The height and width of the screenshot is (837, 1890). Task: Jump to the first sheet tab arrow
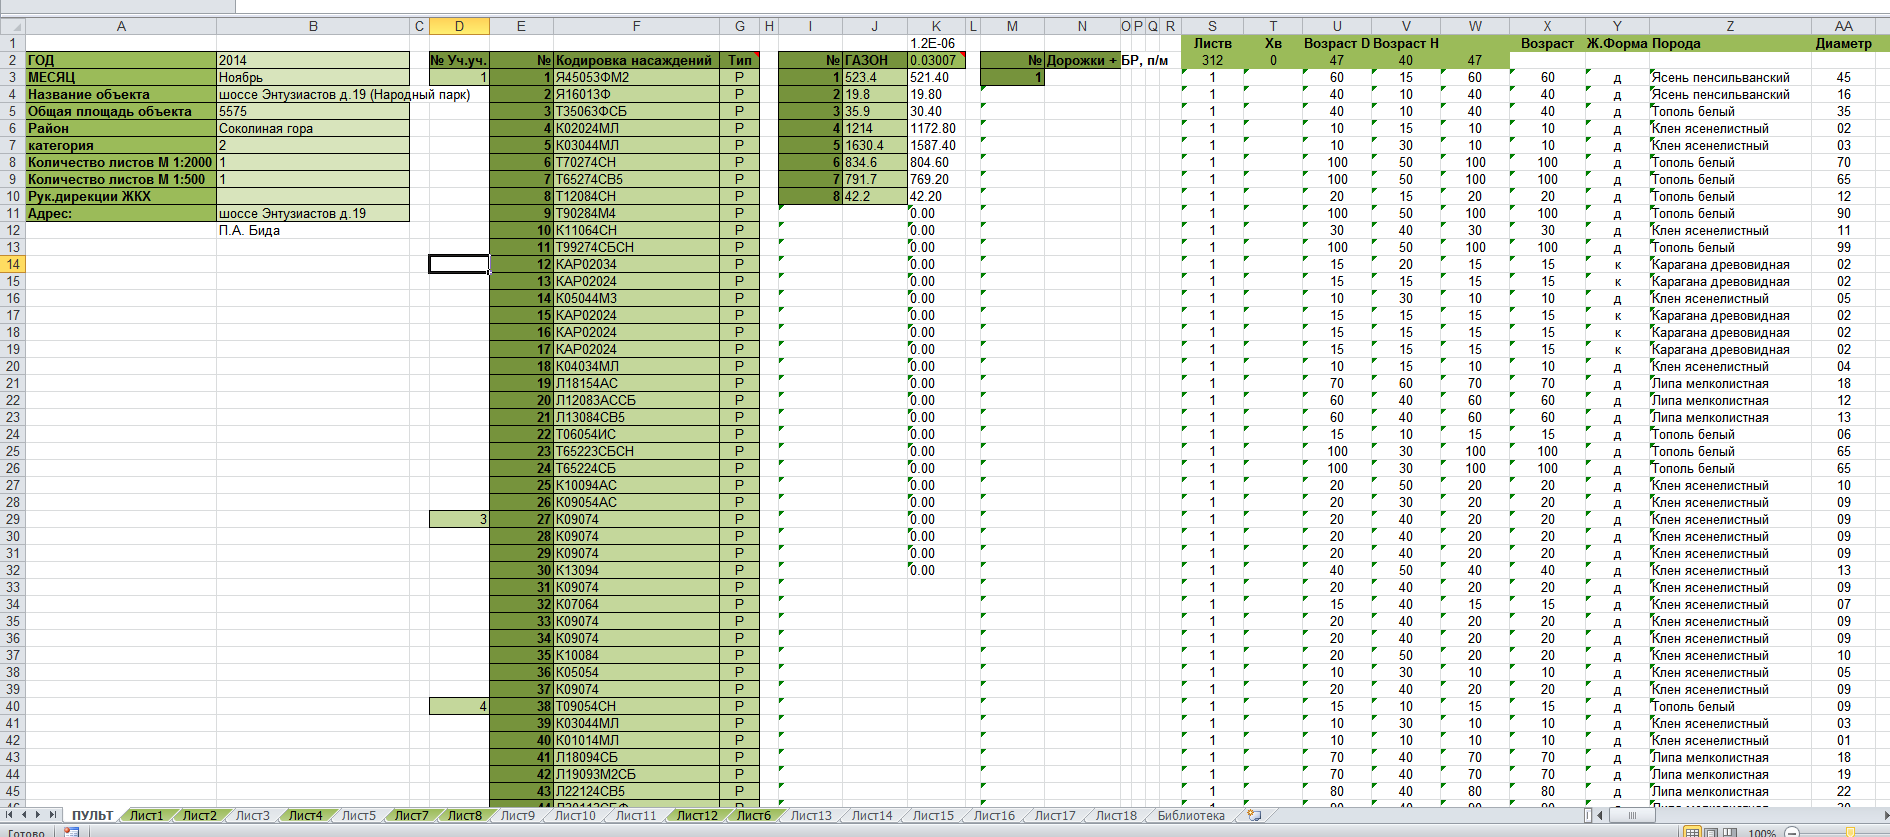(x=10, y=816)
